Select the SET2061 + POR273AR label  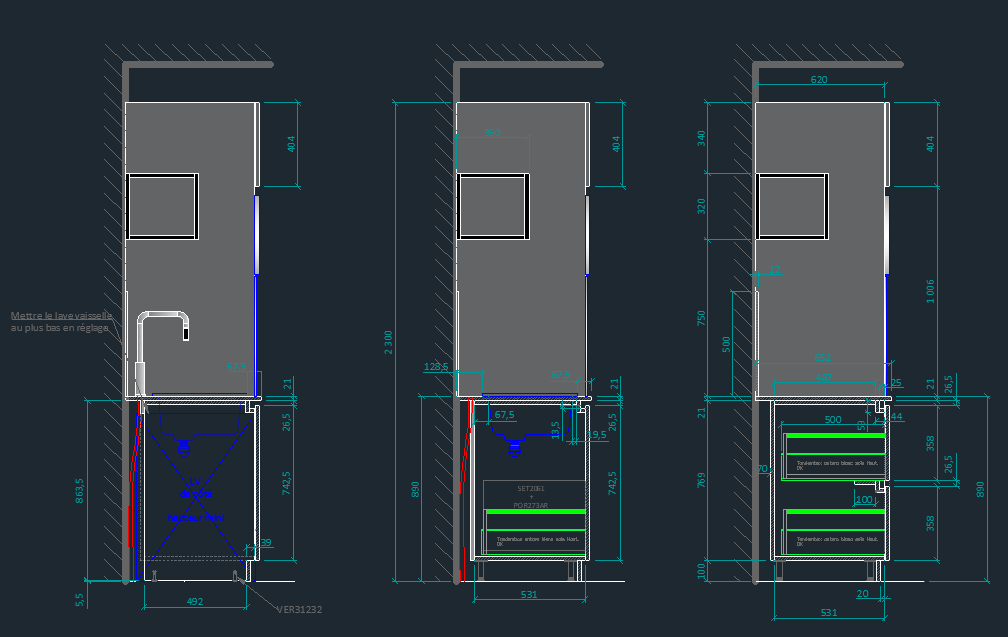532,496
